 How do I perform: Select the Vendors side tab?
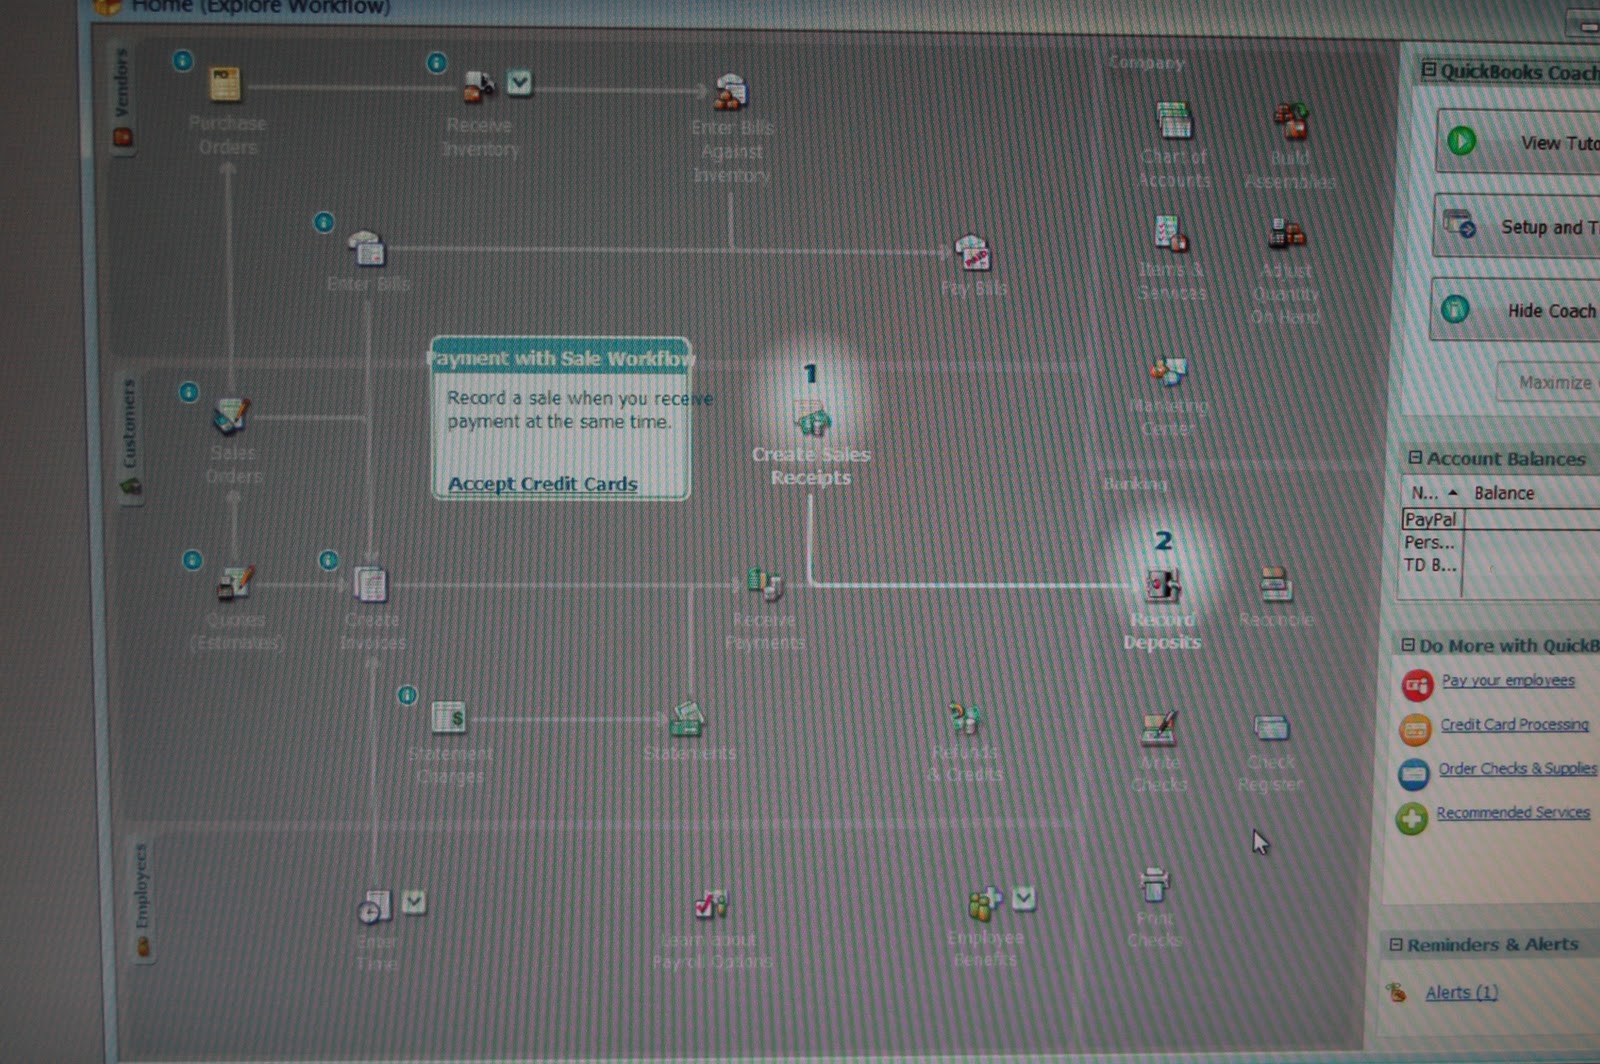click(122, 97)
